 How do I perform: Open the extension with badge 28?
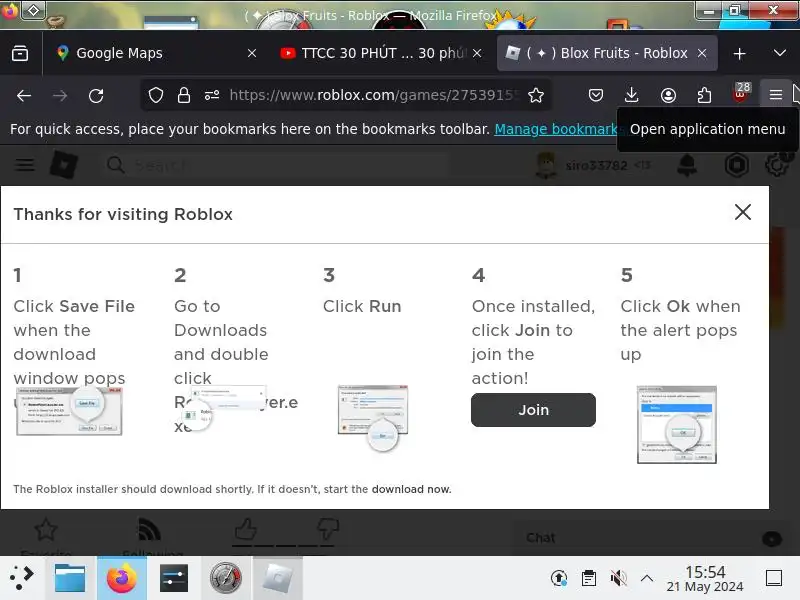tap(741, 93)
